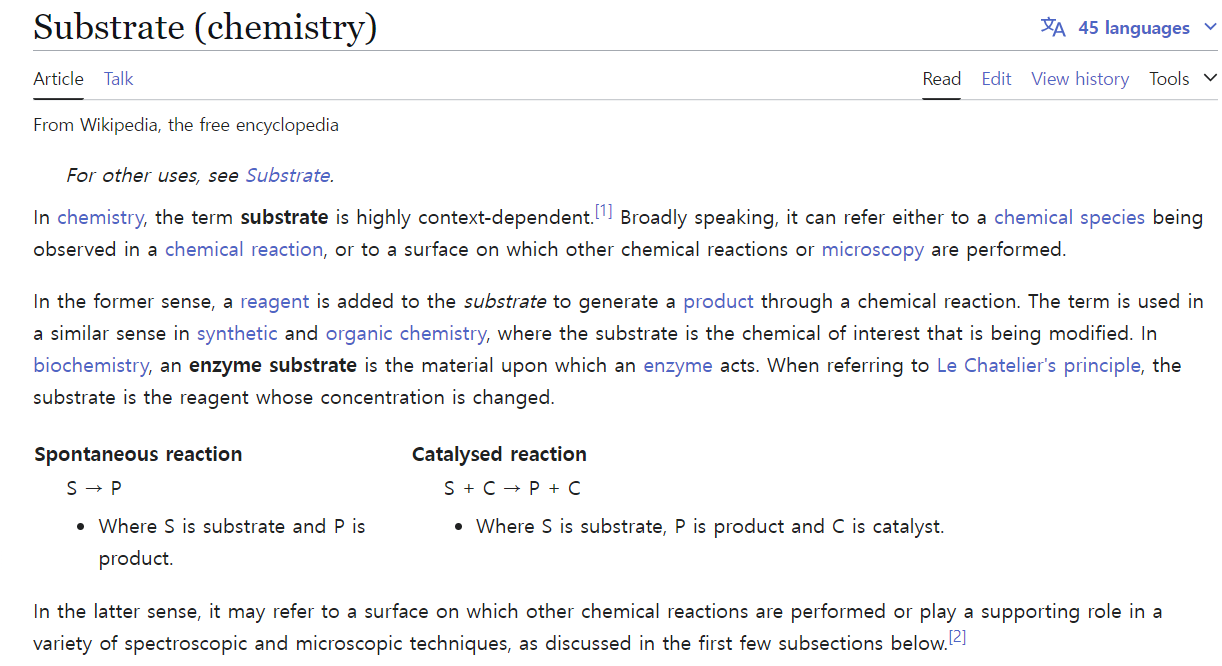Expand the Tools menu

(1182, 79)
